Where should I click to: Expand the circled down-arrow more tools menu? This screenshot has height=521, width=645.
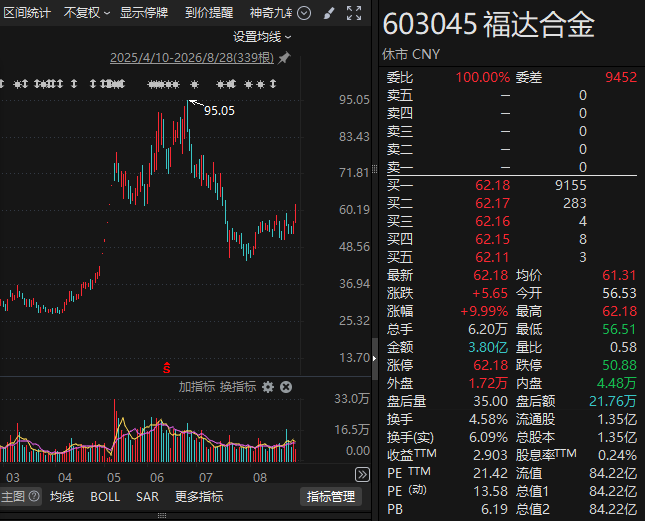304,13
